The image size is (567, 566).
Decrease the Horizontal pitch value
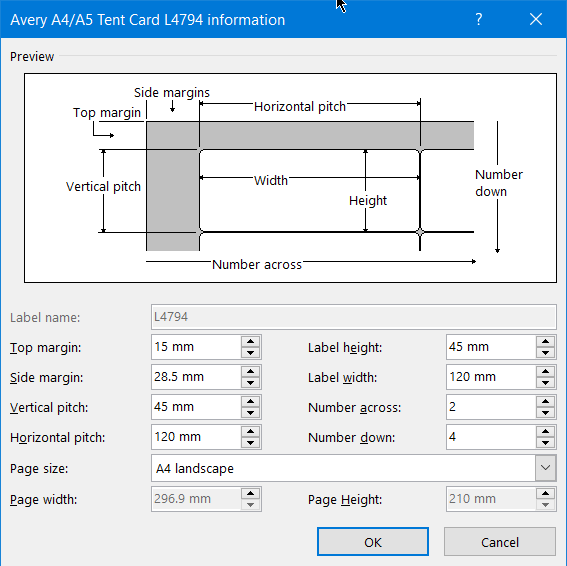pyautogui.click(x=251, y=443)
